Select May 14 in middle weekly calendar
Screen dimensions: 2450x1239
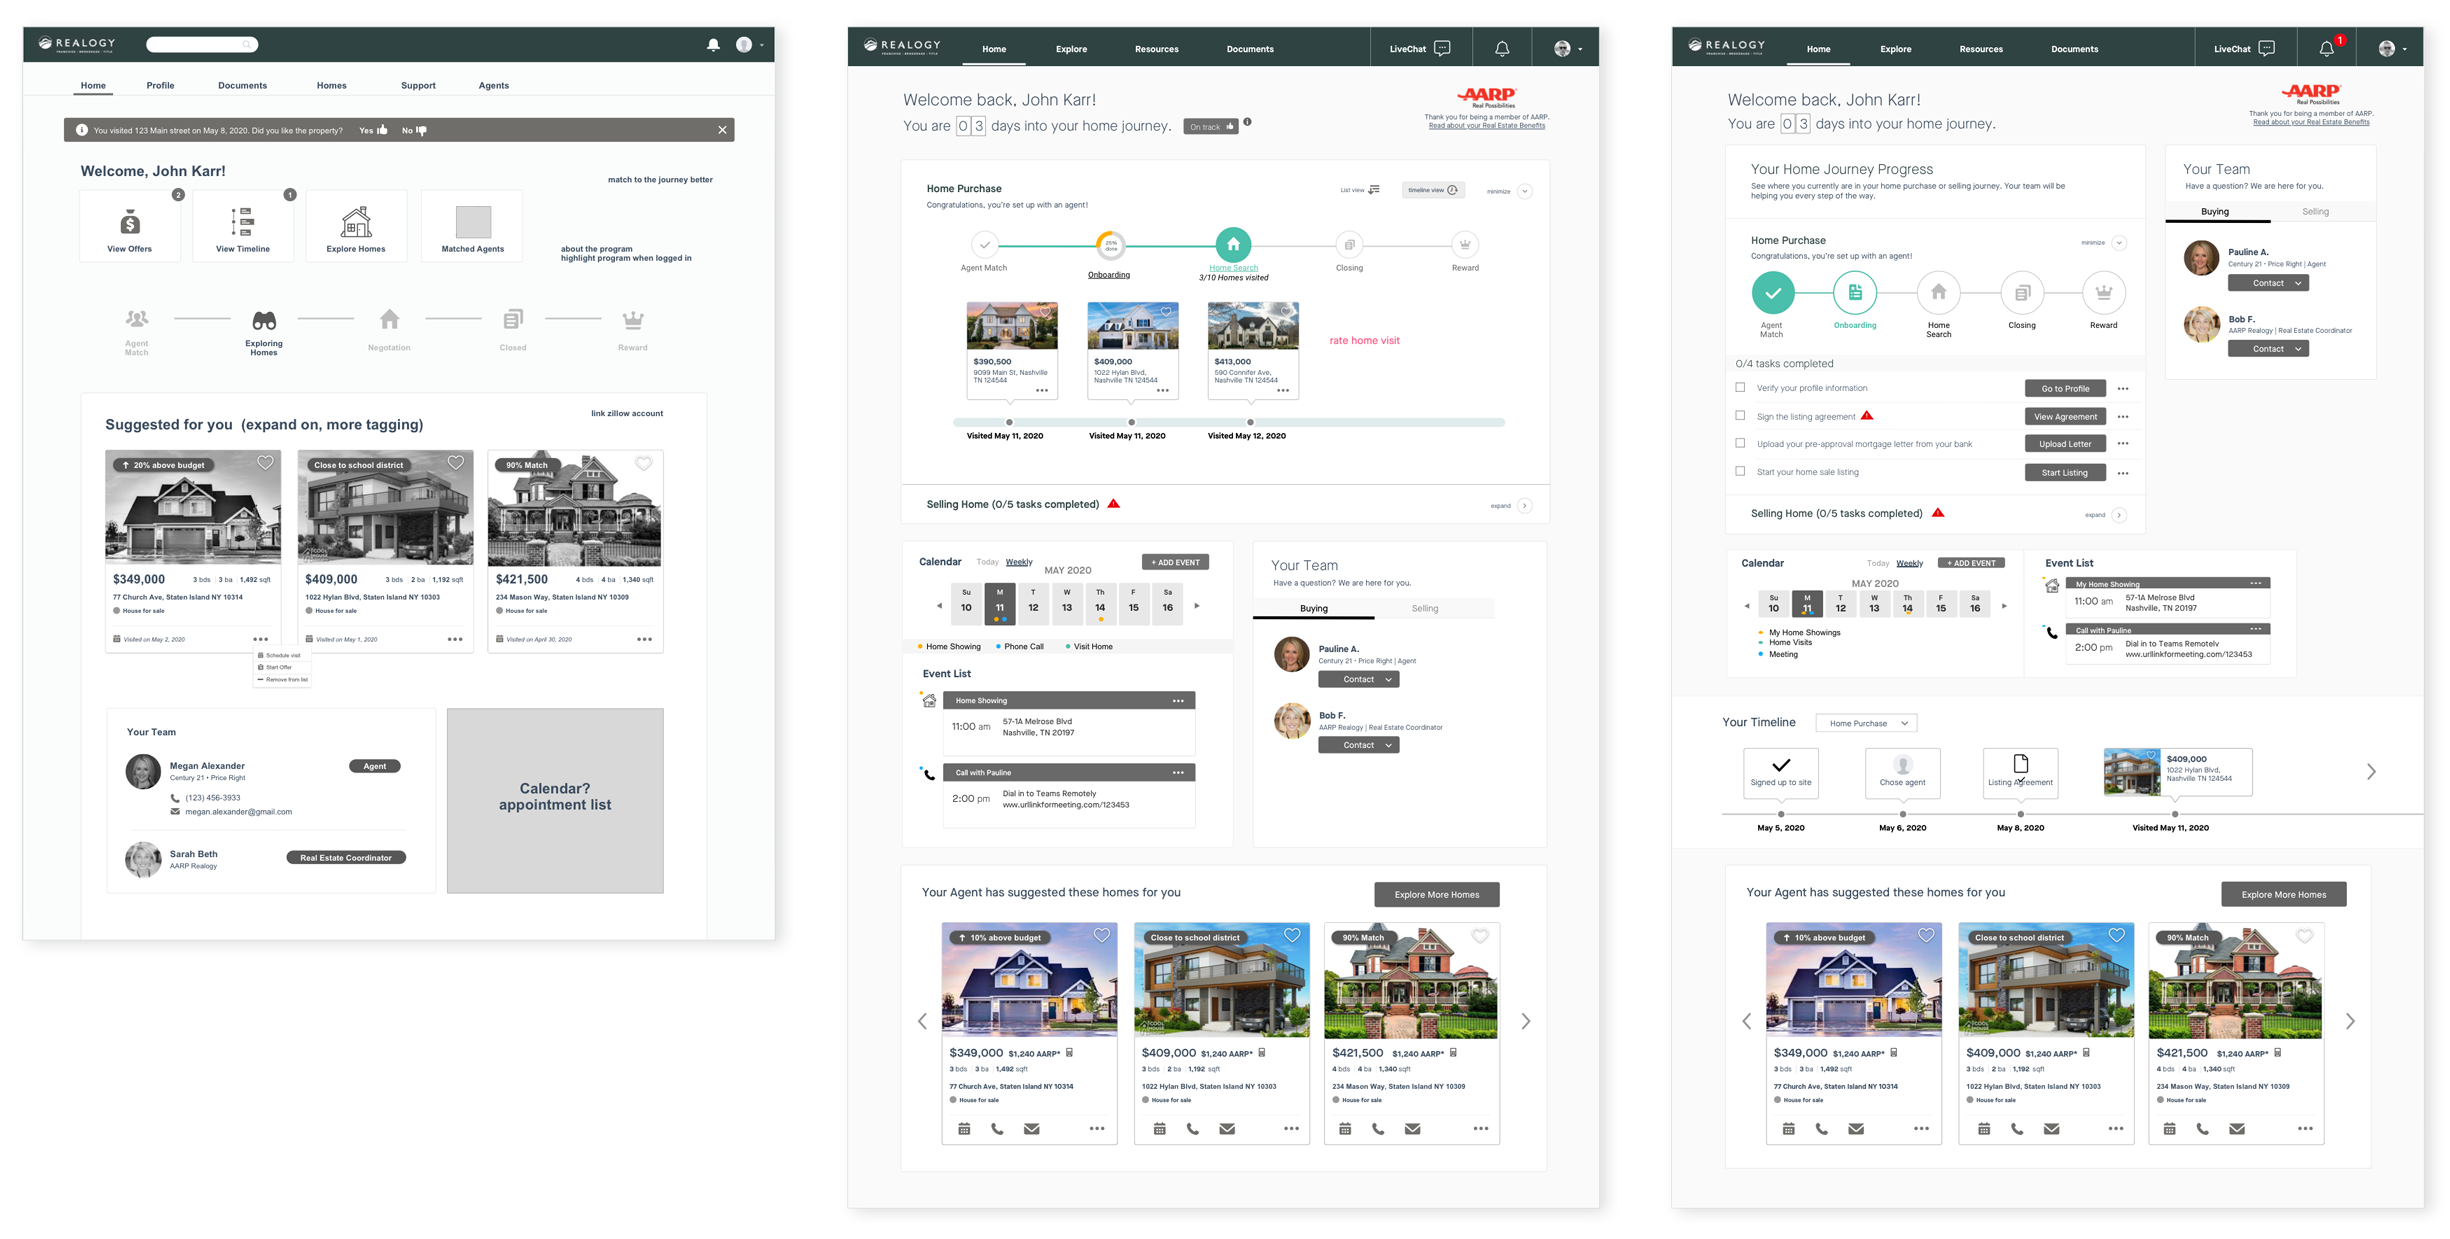click(x=1100, y=604)
